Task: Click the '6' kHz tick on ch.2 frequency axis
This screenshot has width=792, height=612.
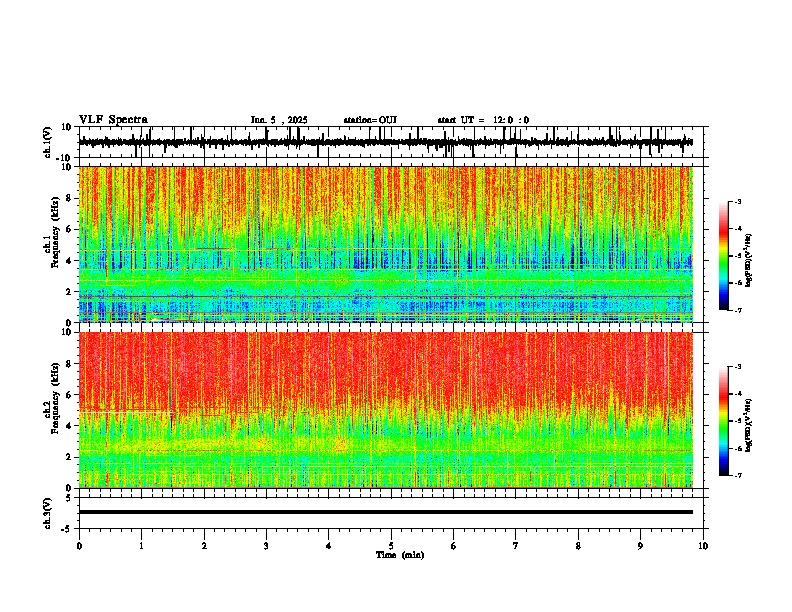Action: tap(69, 395)
